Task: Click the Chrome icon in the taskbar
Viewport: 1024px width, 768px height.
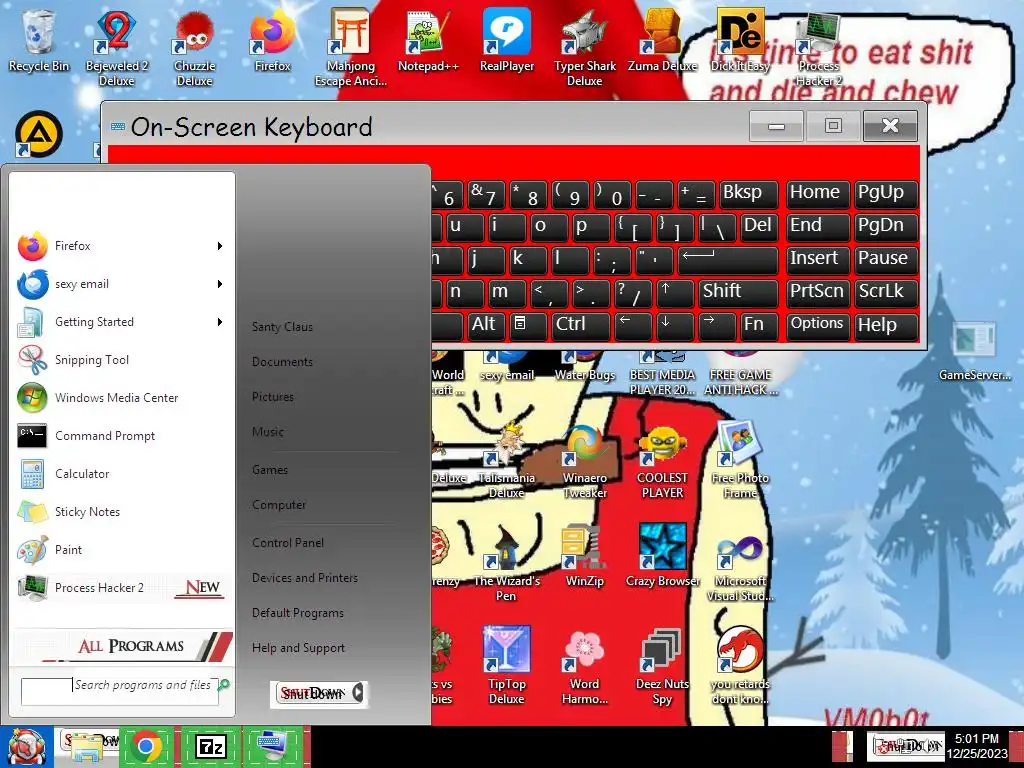Action: (146, 746)
